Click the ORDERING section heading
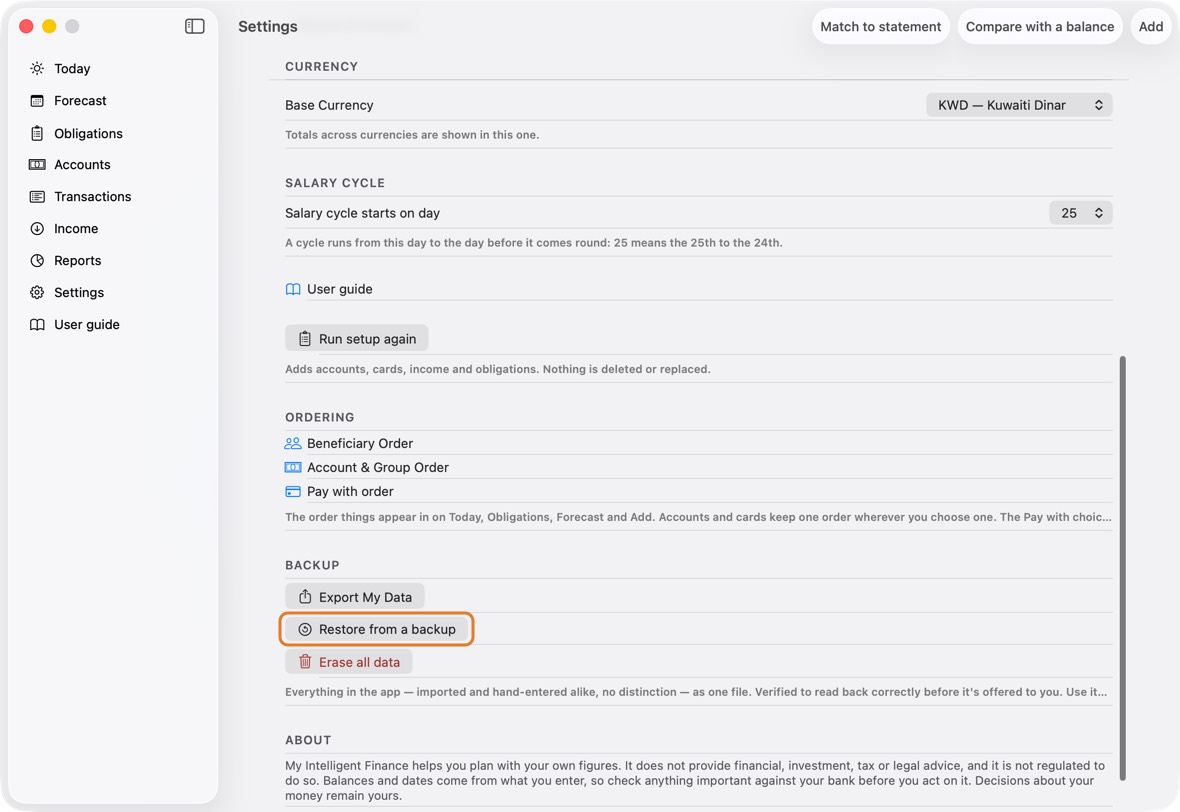The height and width of the screenshot is (812, 1180). [x=320, y=417]
